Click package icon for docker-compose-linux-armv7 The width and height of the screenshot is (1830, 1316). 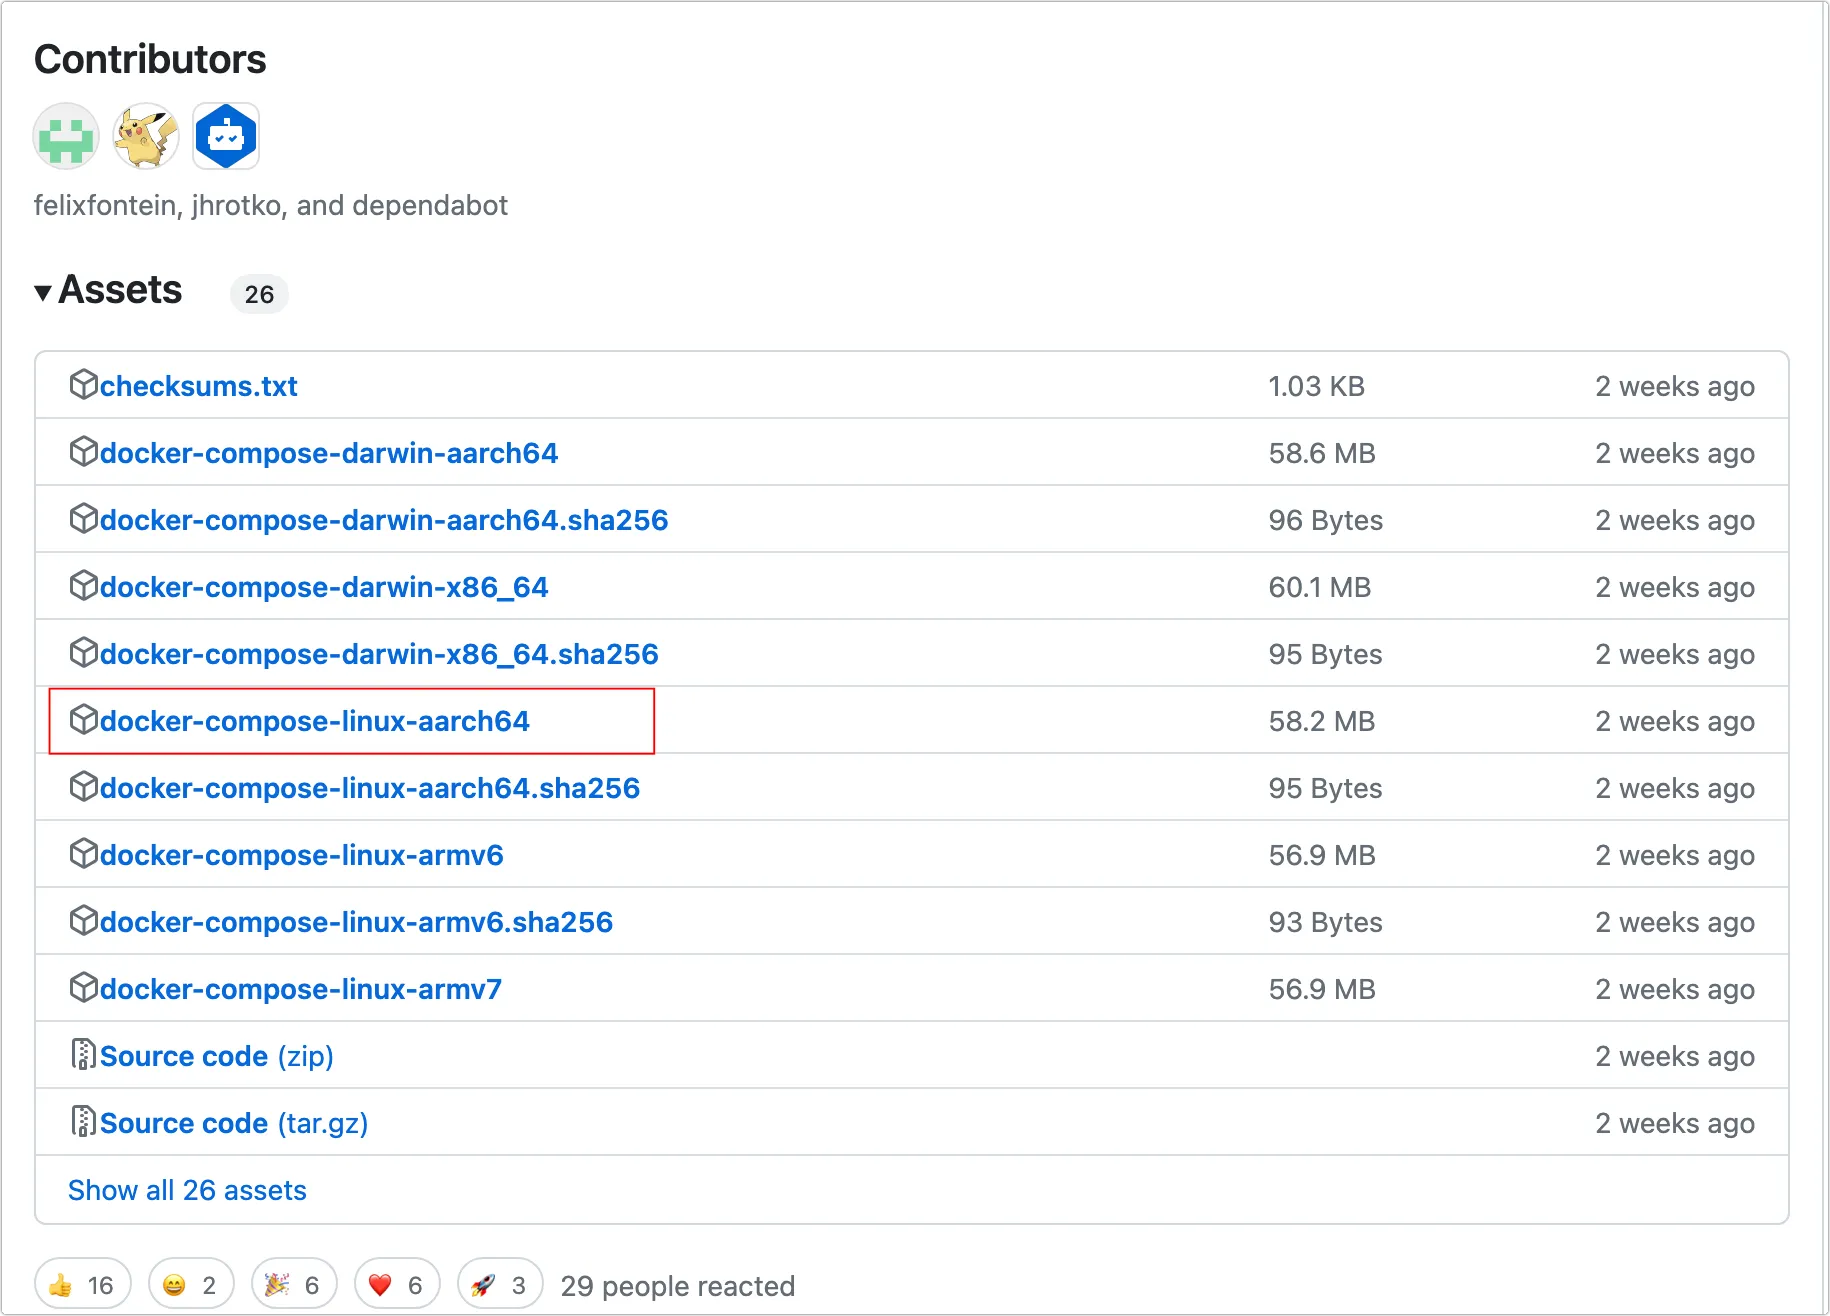pyautogui.click(x=83, y=987)
